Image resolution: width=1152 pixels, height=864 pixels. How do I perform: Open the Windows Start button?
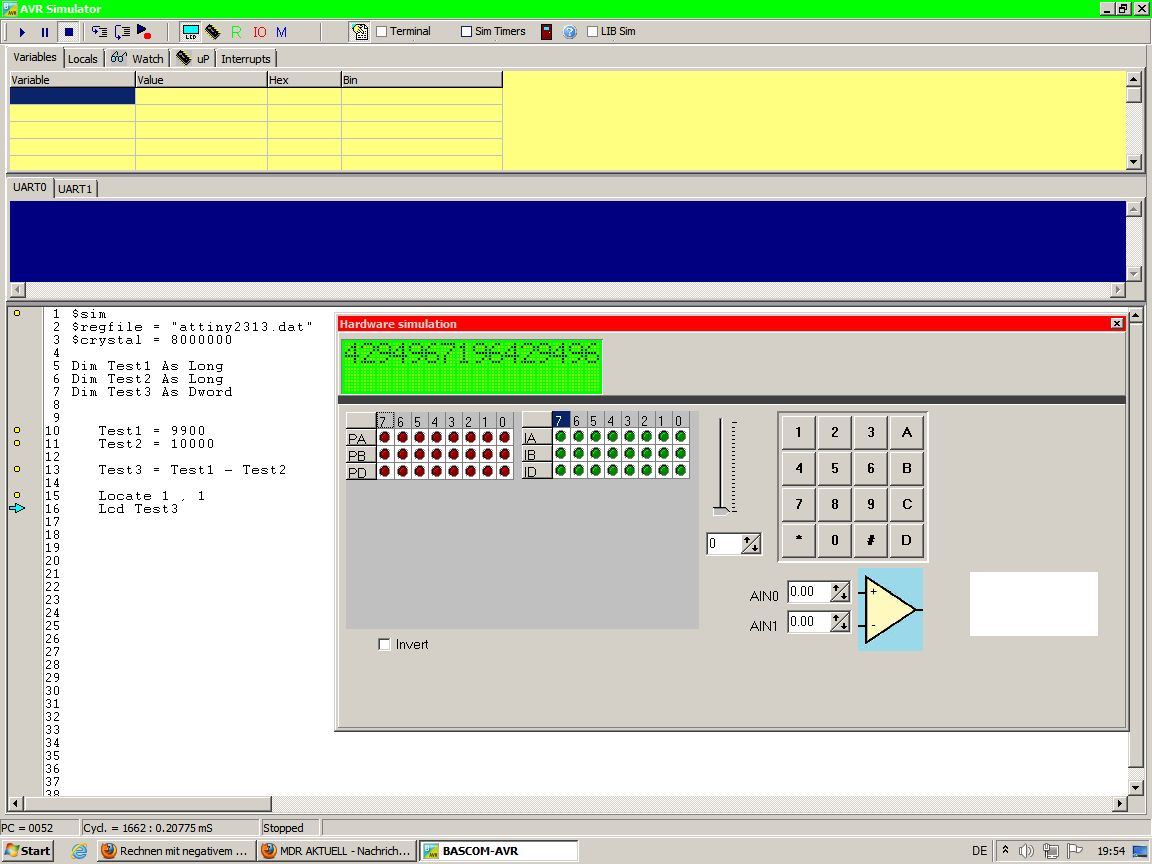pos(28,851)
